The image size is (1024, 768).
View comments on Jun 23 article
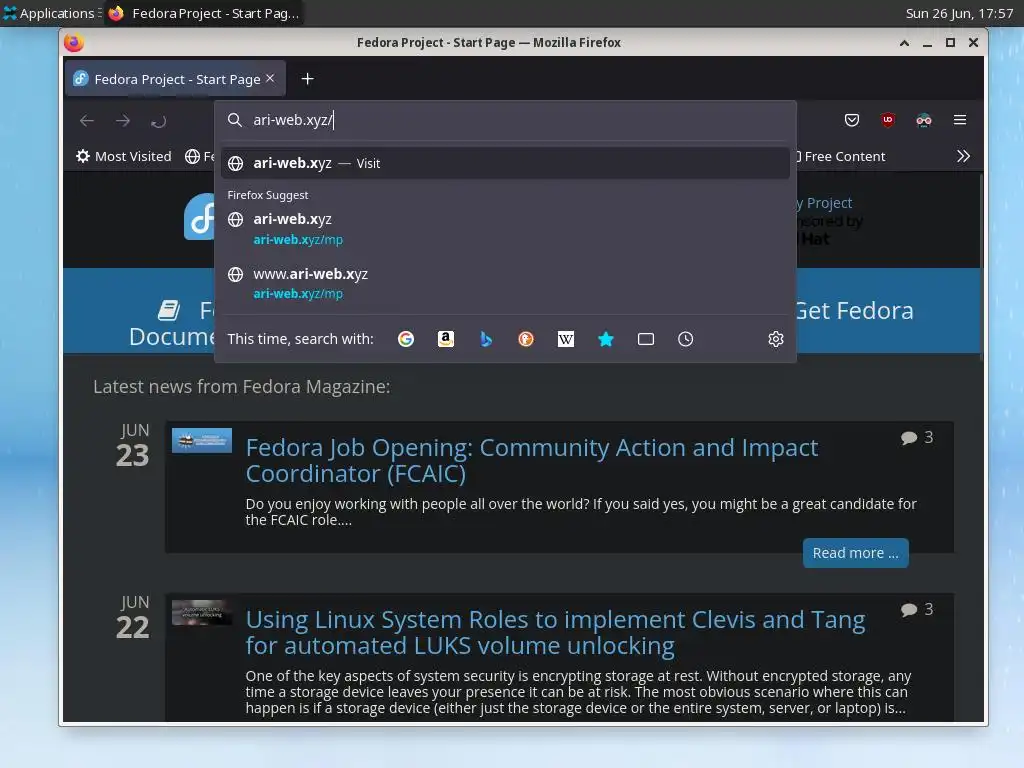point(917,438)
